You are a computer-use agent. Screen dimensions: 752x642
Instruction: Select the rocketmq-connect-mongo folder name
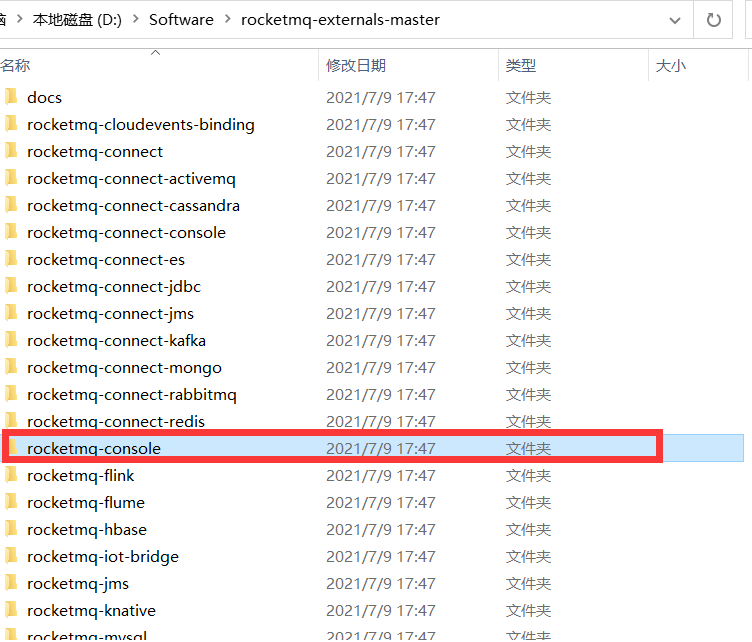124,368
